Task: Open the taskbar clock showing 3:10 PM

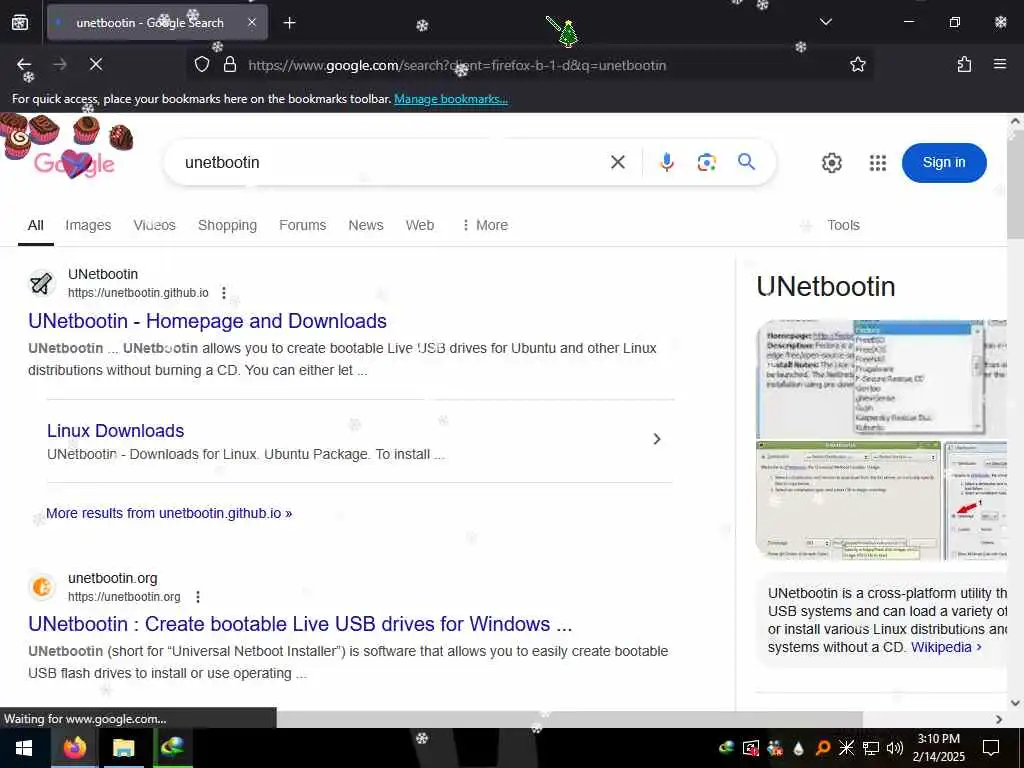Action: 938,748
